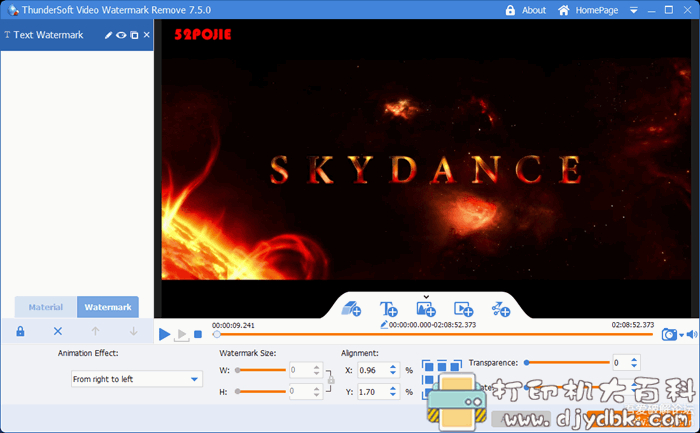Toggle Text Watermark visibility eye icon
Viewport: 700px width, 433px height.
click(x=121, y=35)
